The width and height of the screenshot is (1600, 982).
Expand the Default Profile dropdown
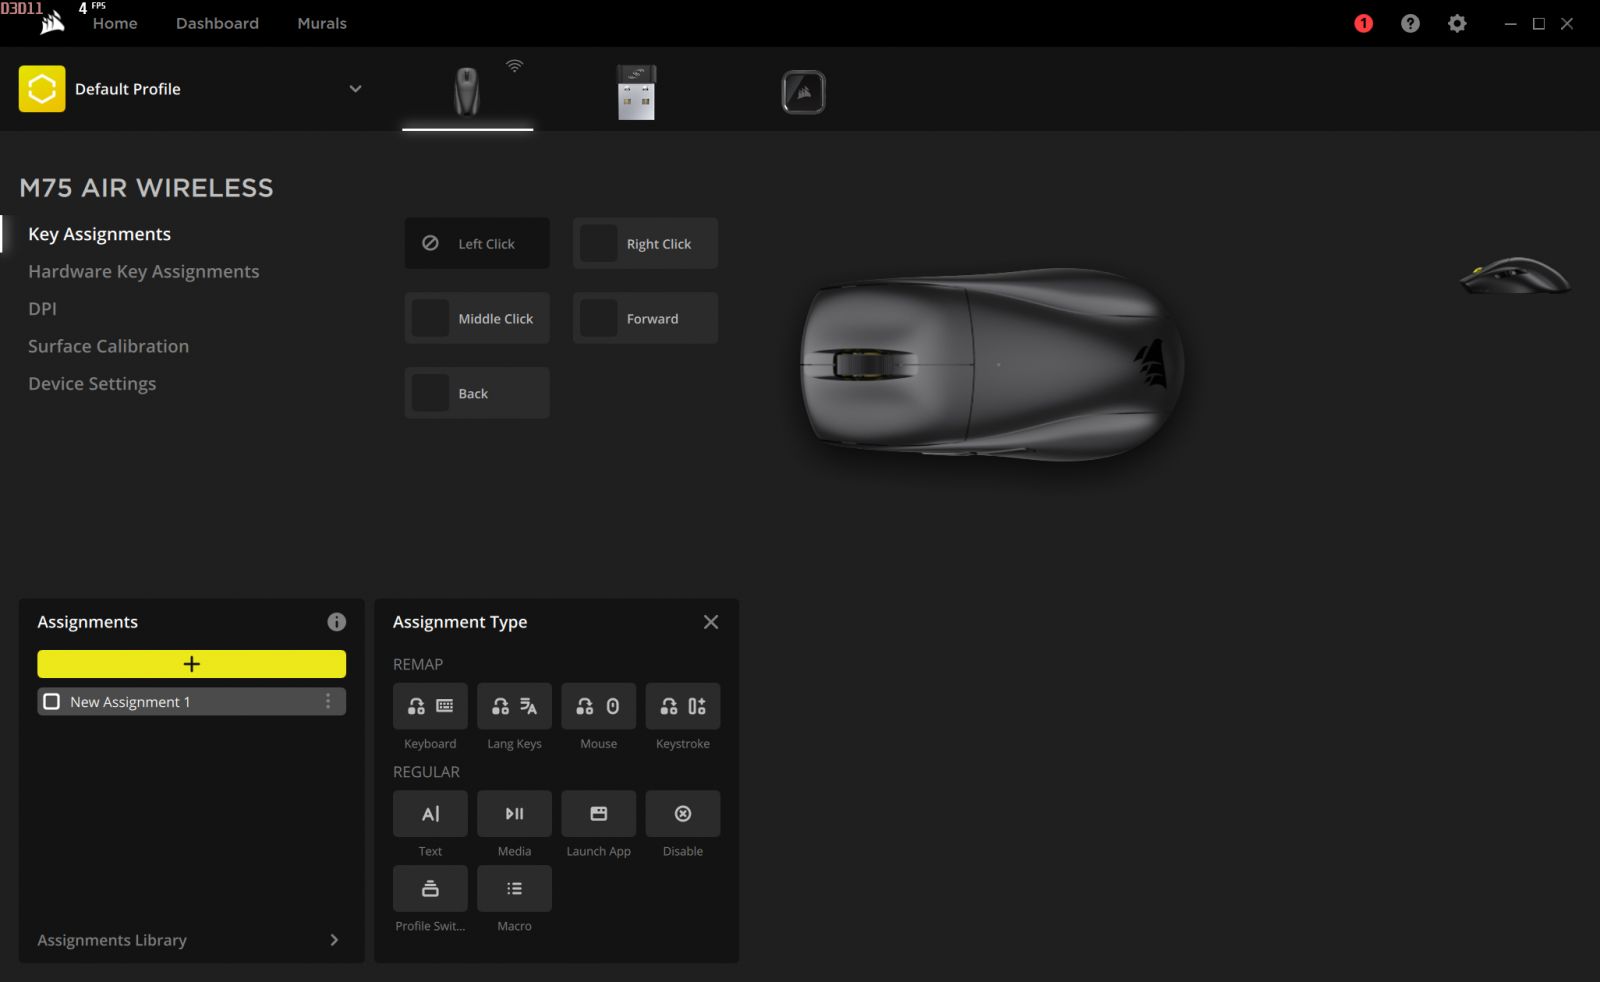coord(355,89)
